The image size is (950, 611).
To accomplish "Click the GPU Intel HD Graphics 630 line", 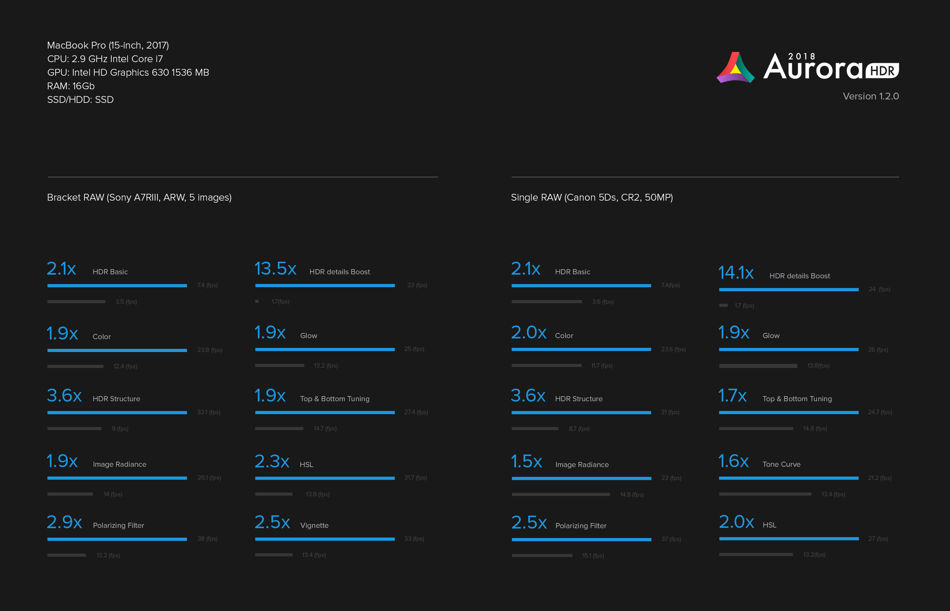I will 128,73.
